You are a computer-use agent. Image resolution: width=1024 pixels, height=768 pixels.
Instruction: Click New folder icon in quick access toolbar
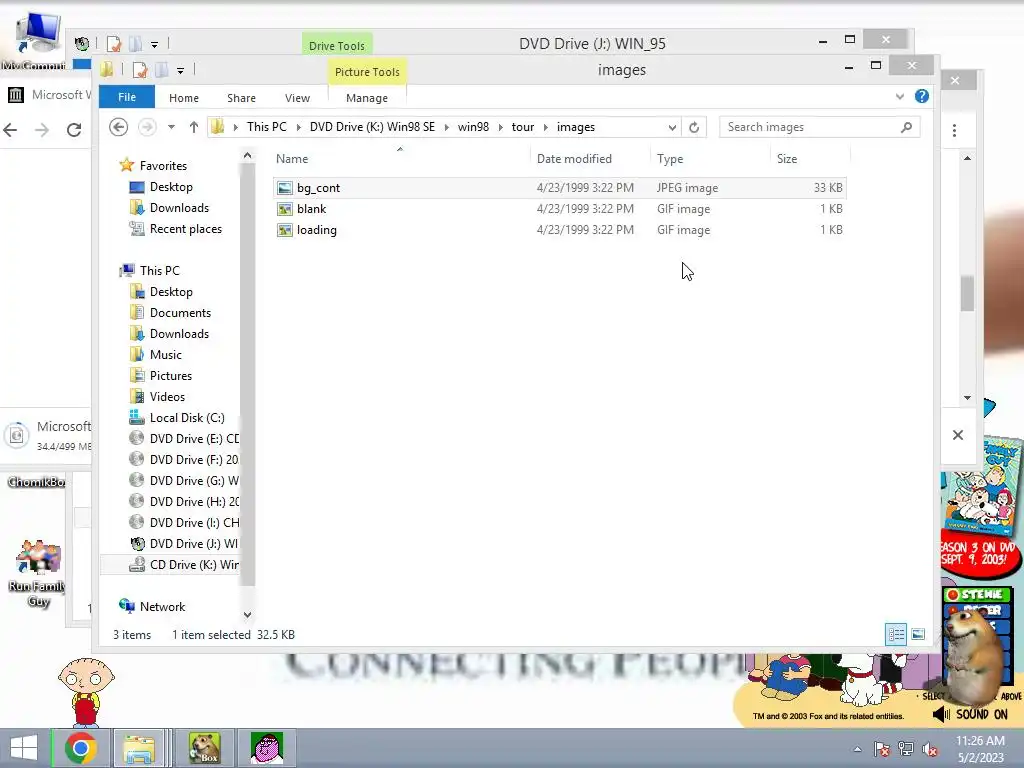(x=161, y=70)
